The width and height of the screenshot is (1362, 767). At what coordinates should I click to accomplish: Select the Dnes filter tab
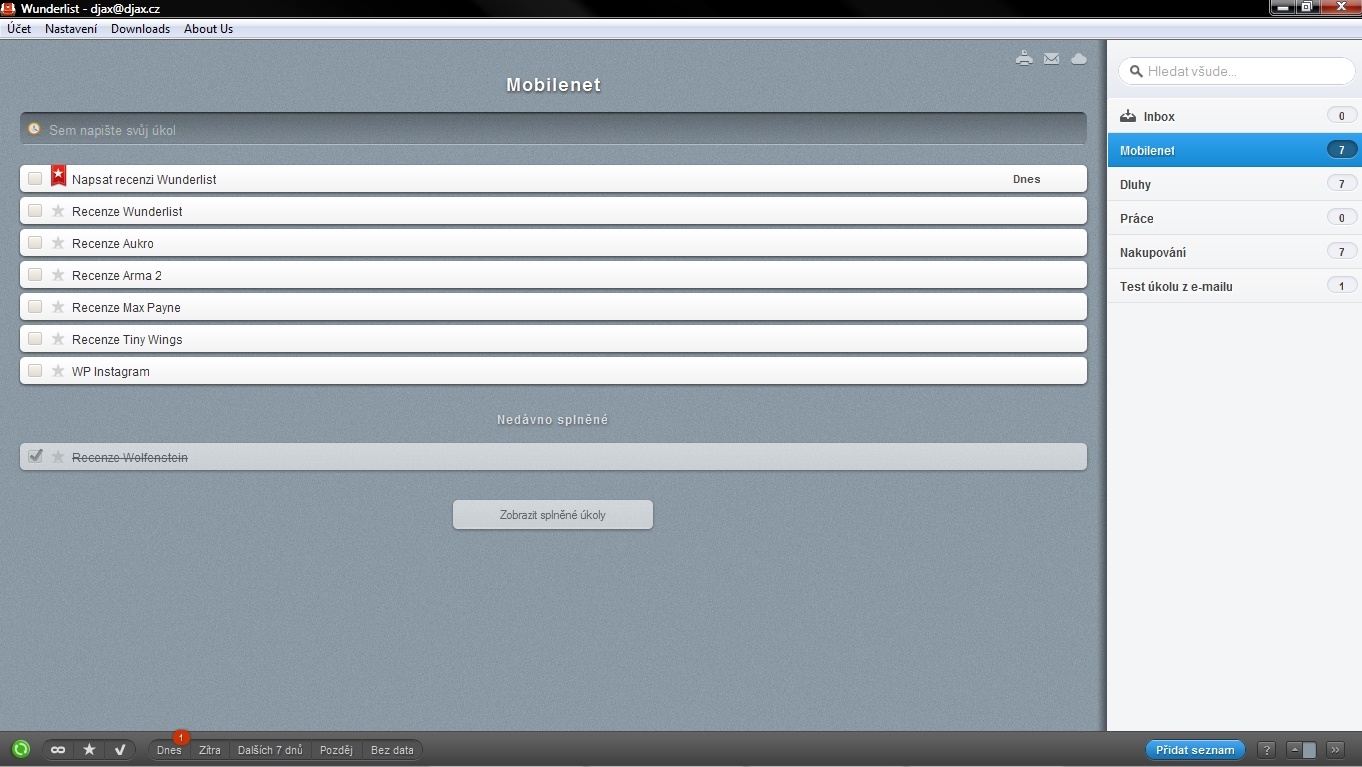(168, 749)
